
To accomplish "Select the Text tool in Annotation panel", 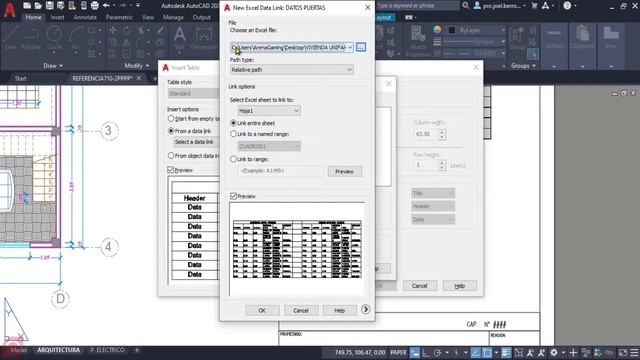I will (180, 38).
